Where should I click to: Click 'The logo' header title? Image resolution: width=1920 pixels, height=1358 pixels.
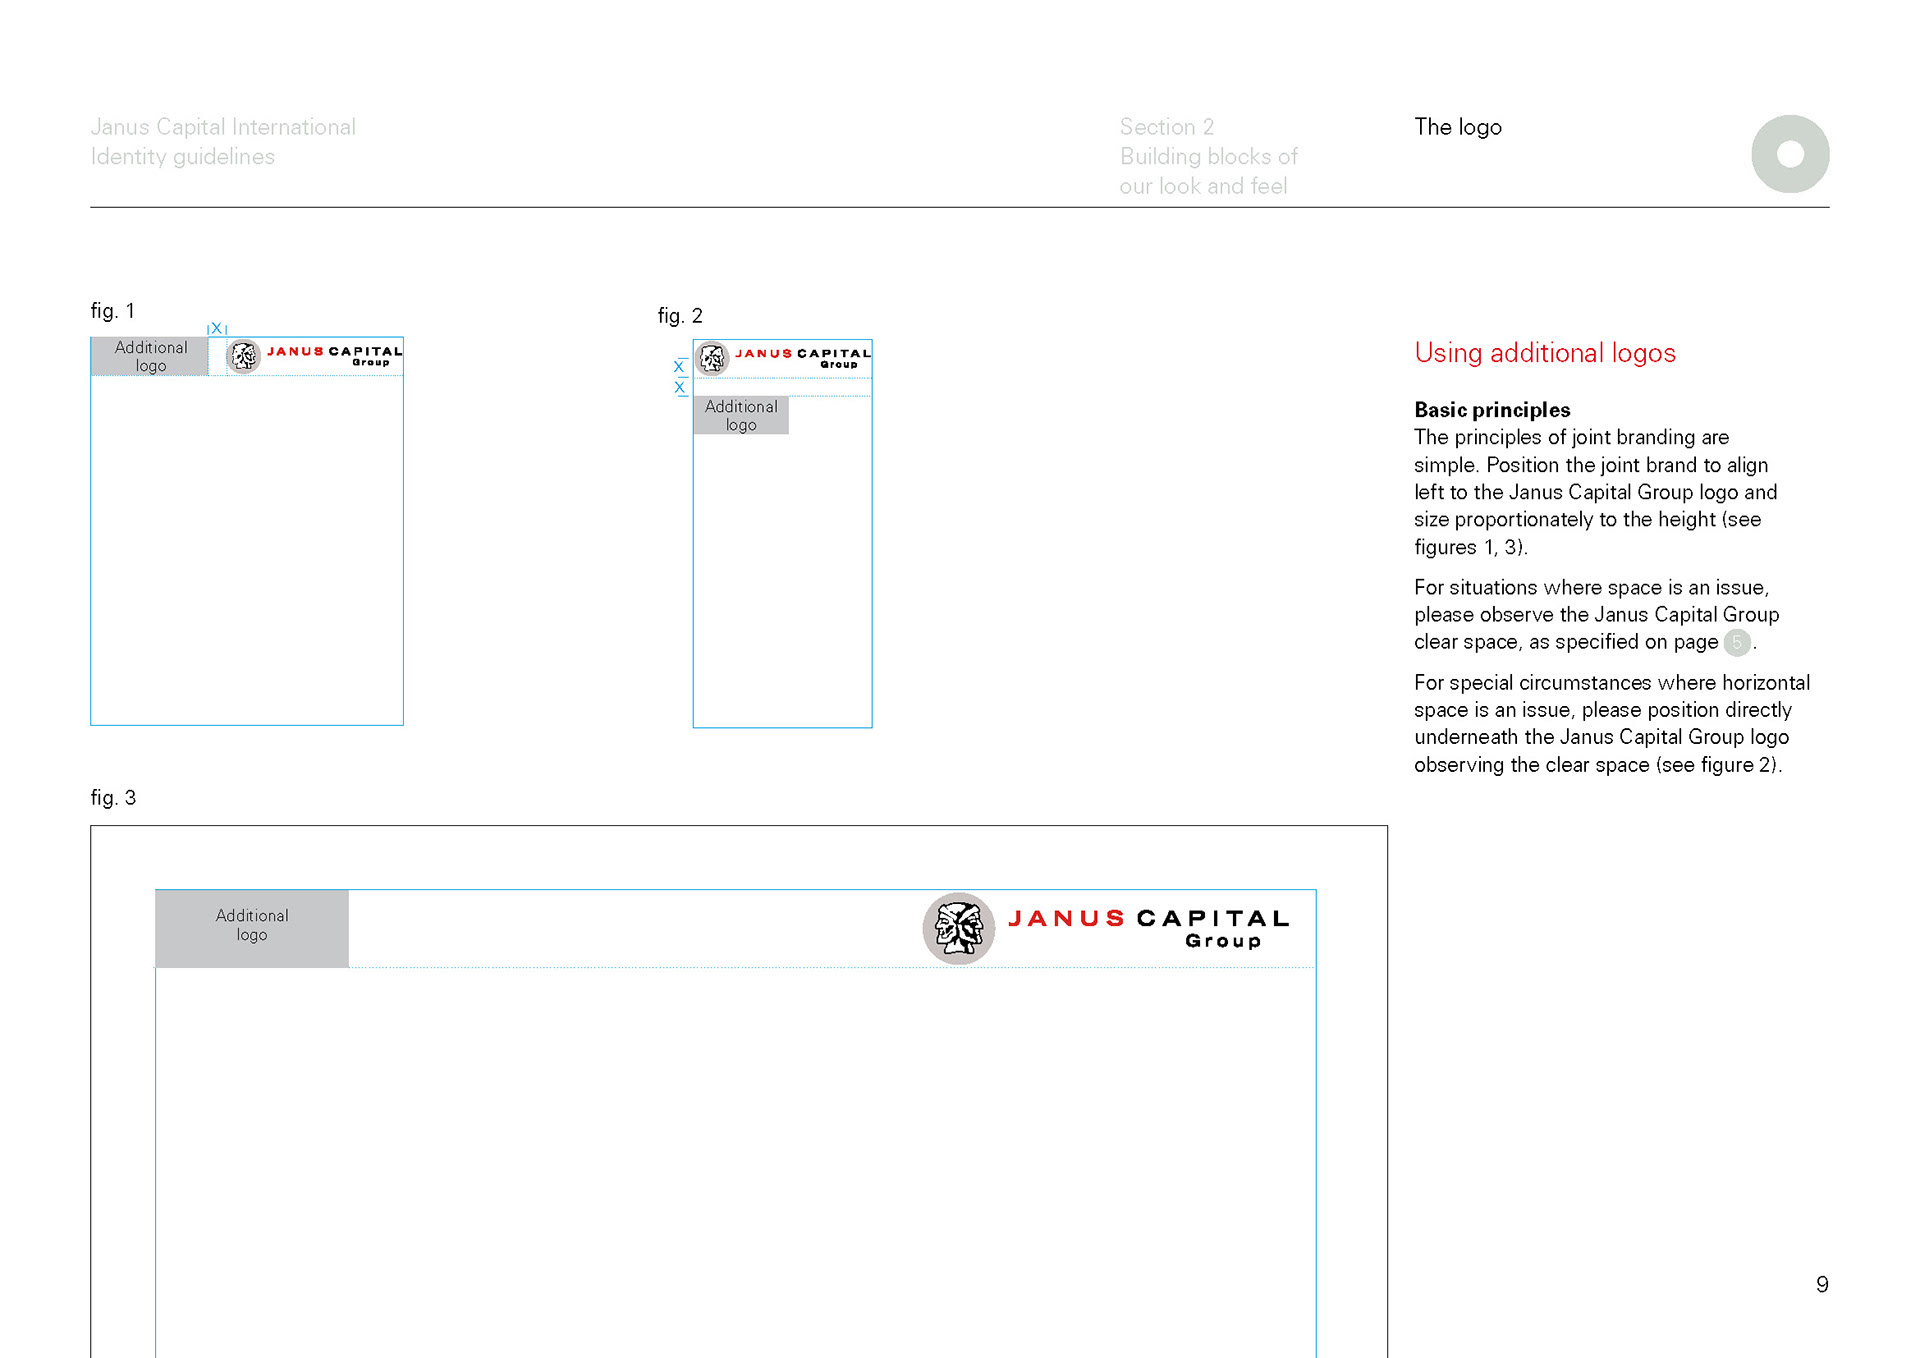(1457, 127)
